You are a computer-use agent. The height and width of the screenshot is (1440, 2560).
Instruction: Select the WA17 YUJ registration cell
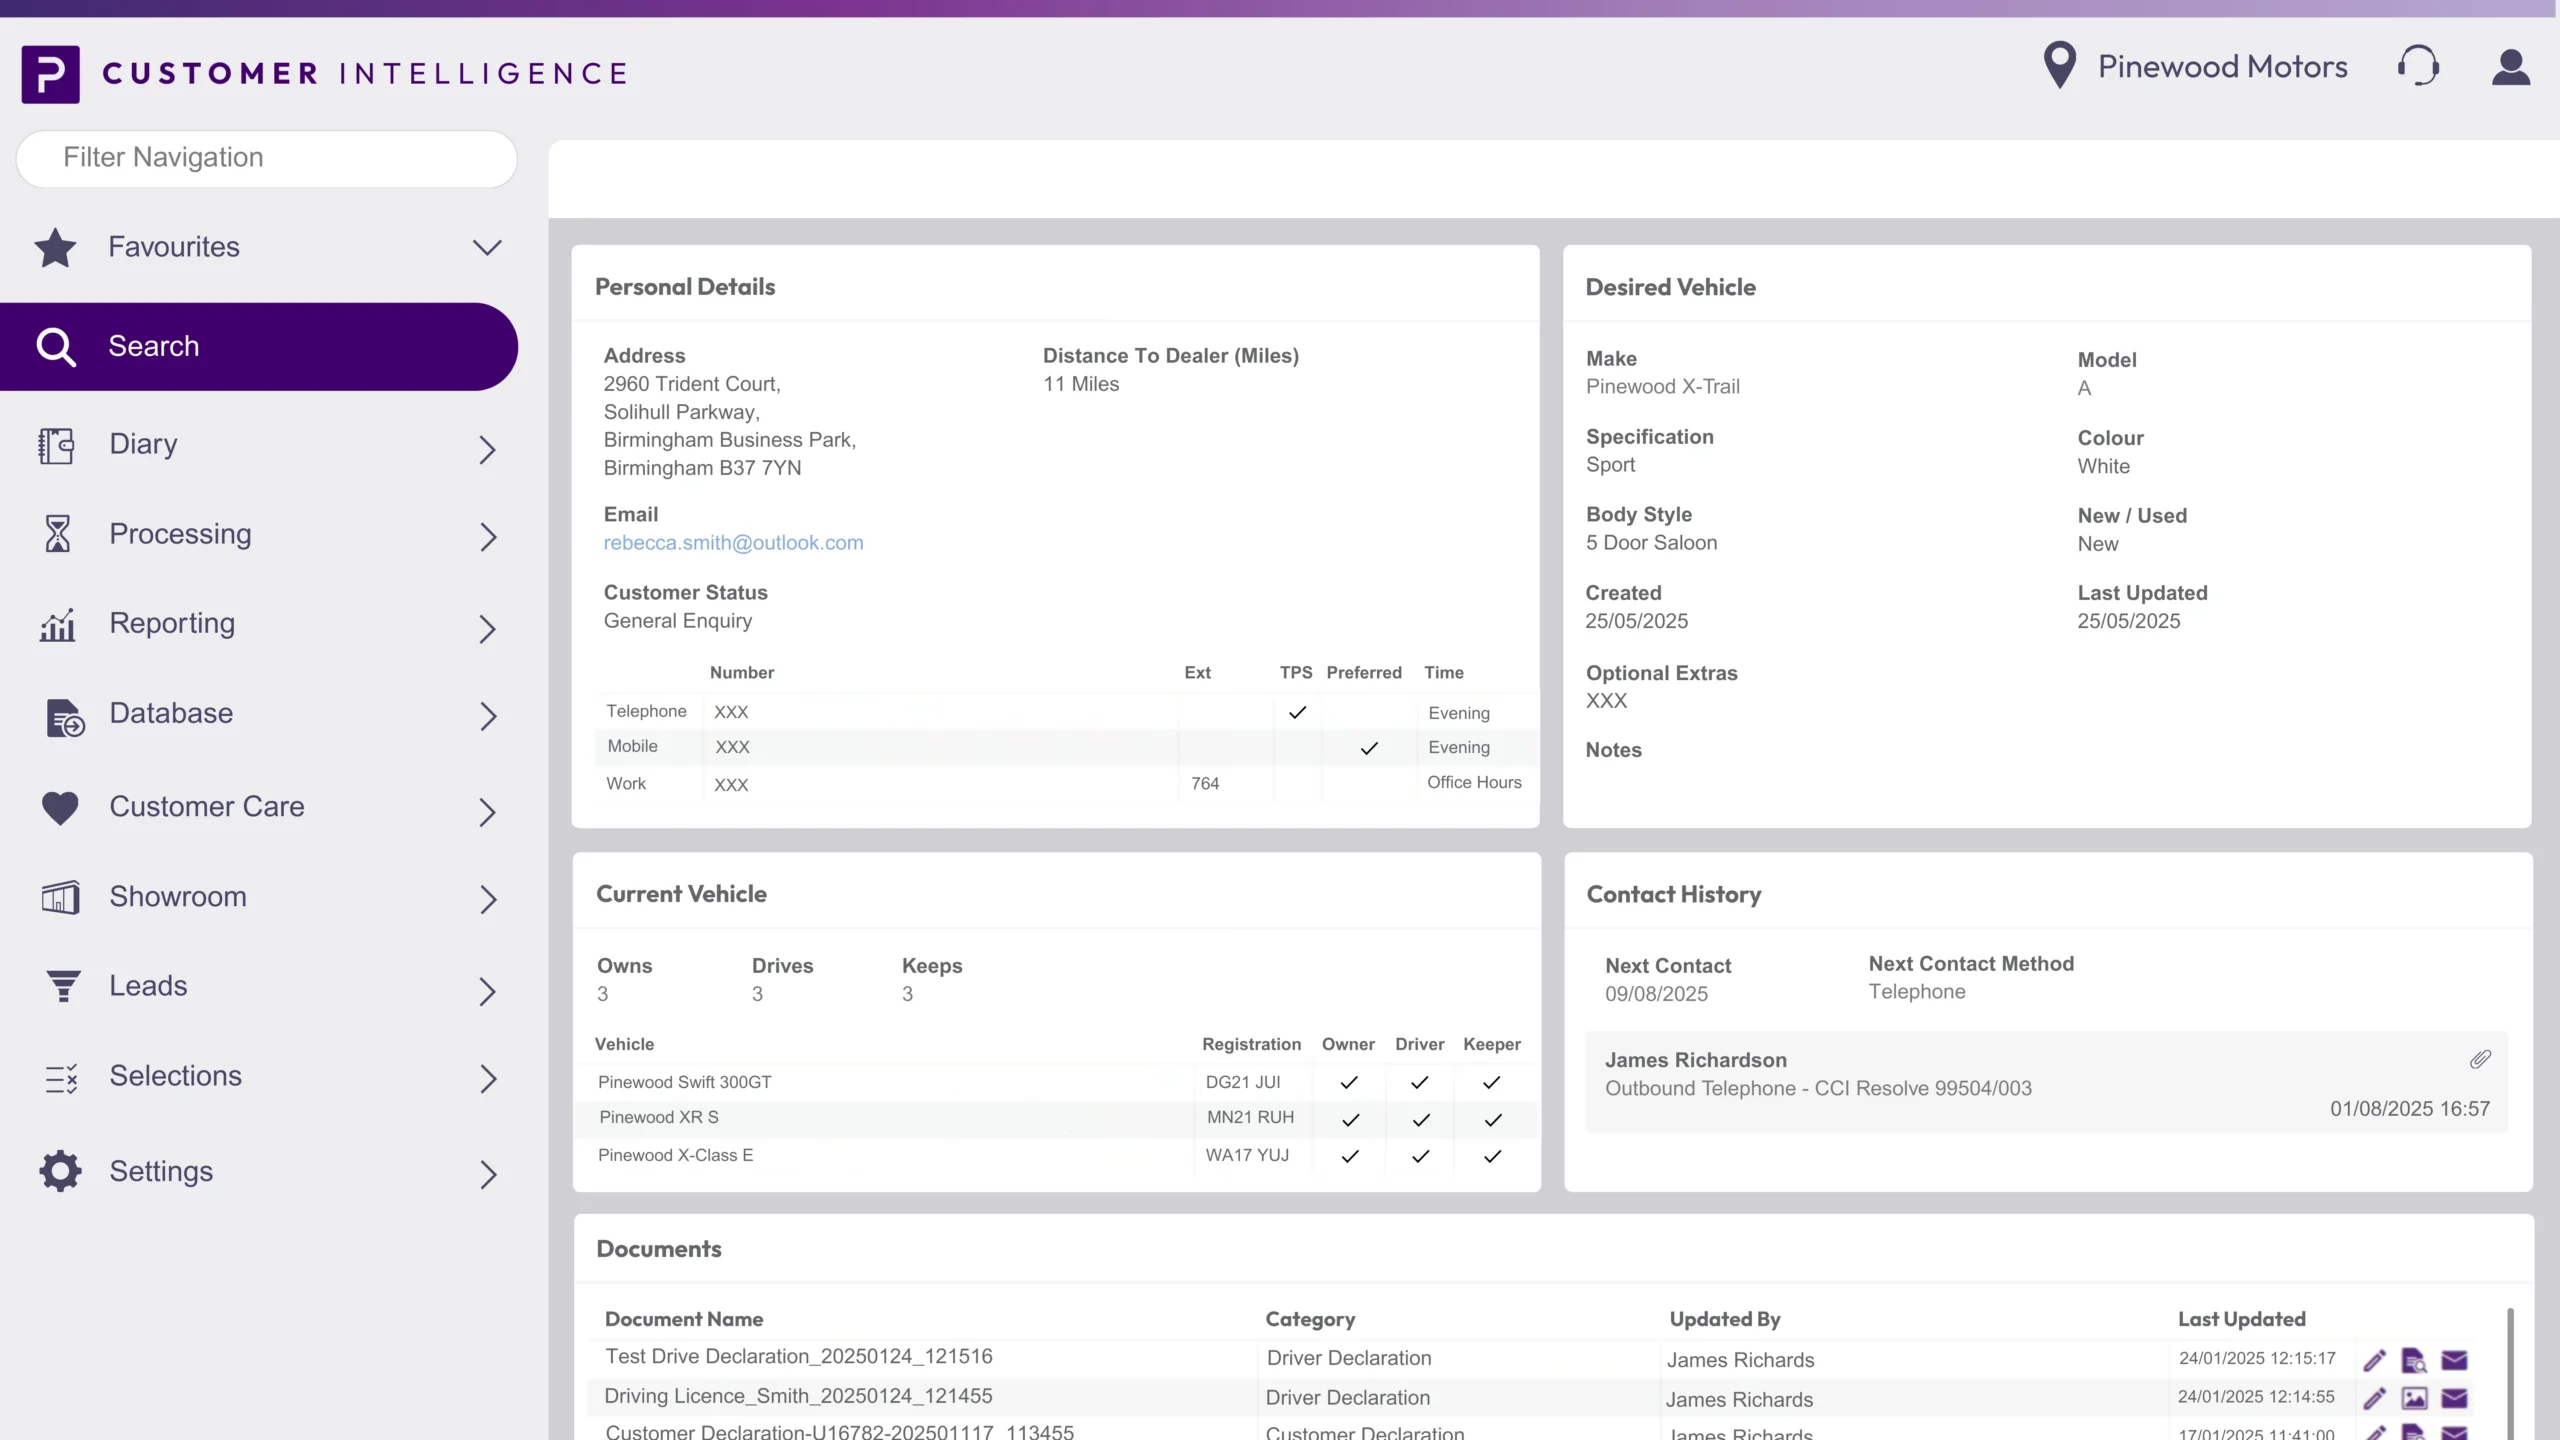coord(1247,1155)
